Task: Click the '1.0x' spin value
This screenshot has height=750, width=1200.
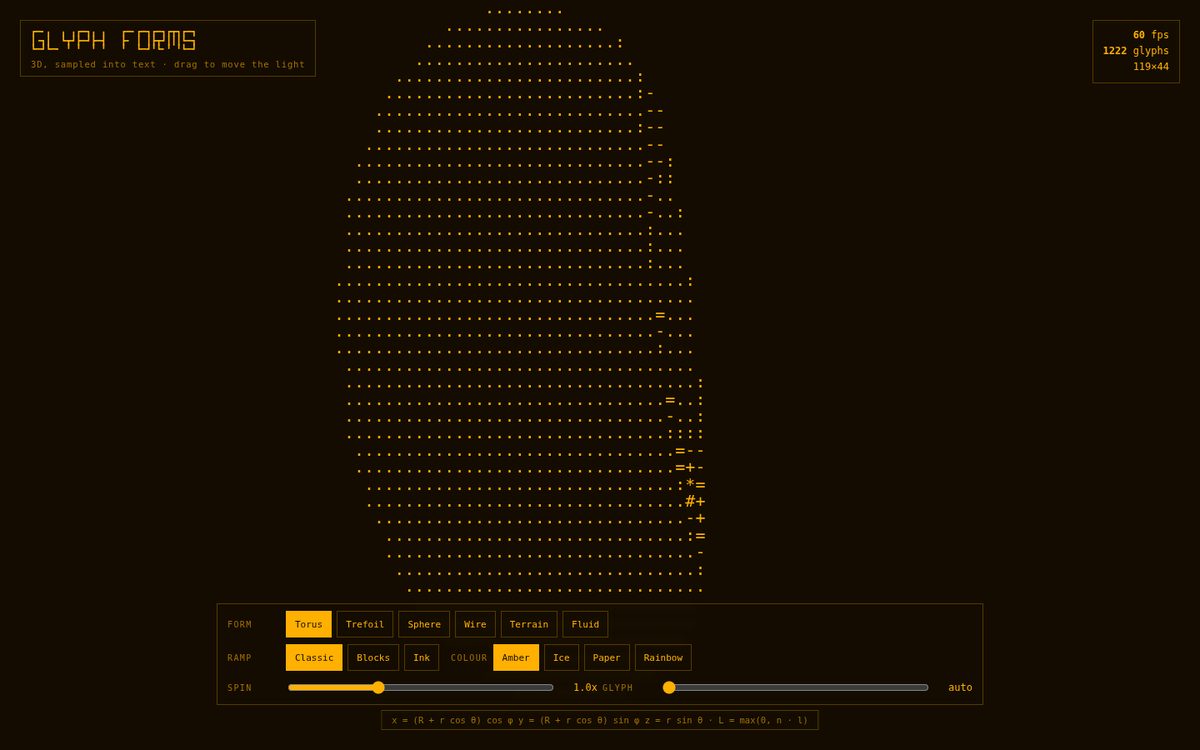Action: [585, 687]
